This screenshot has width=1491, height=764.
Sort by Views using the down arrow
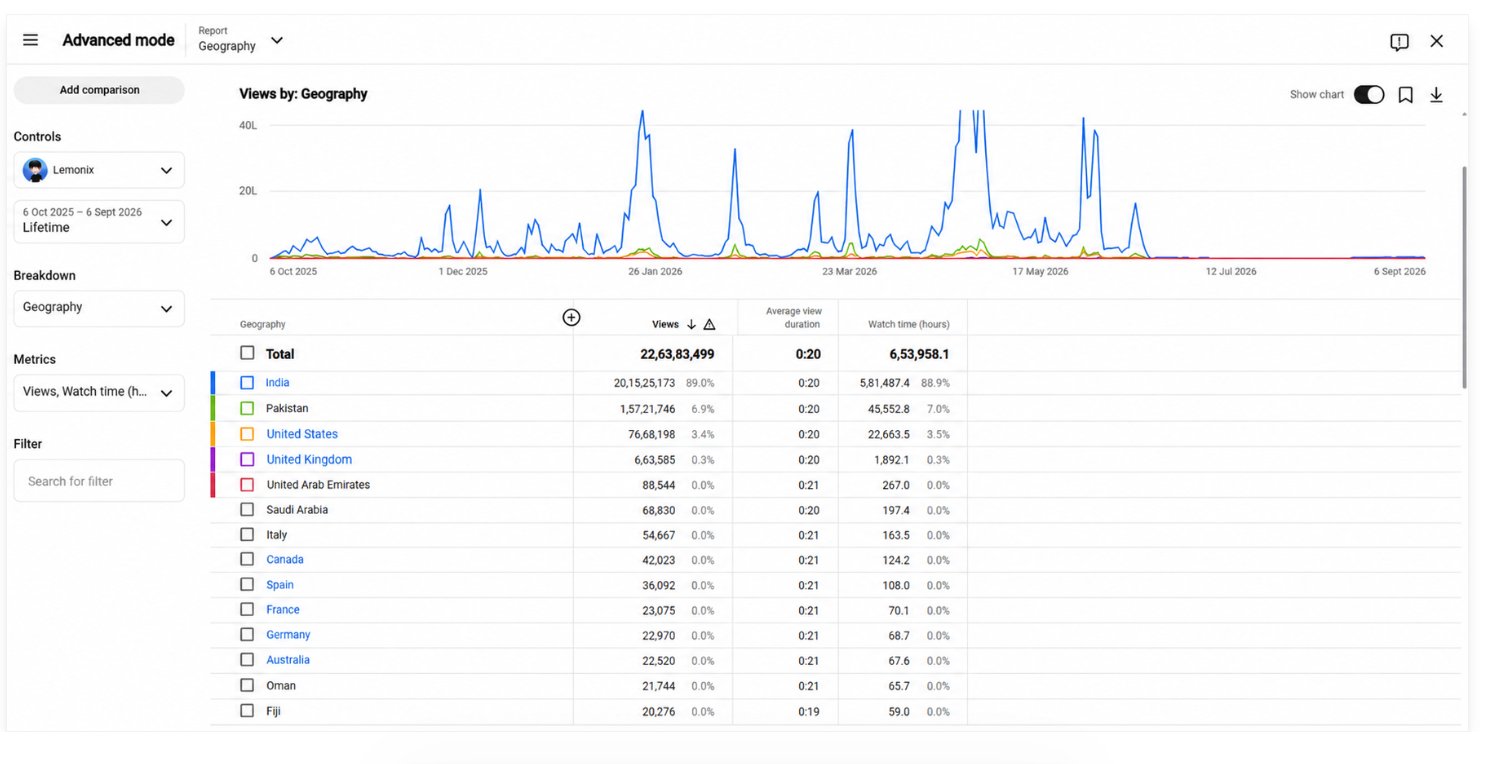(691, 324)
